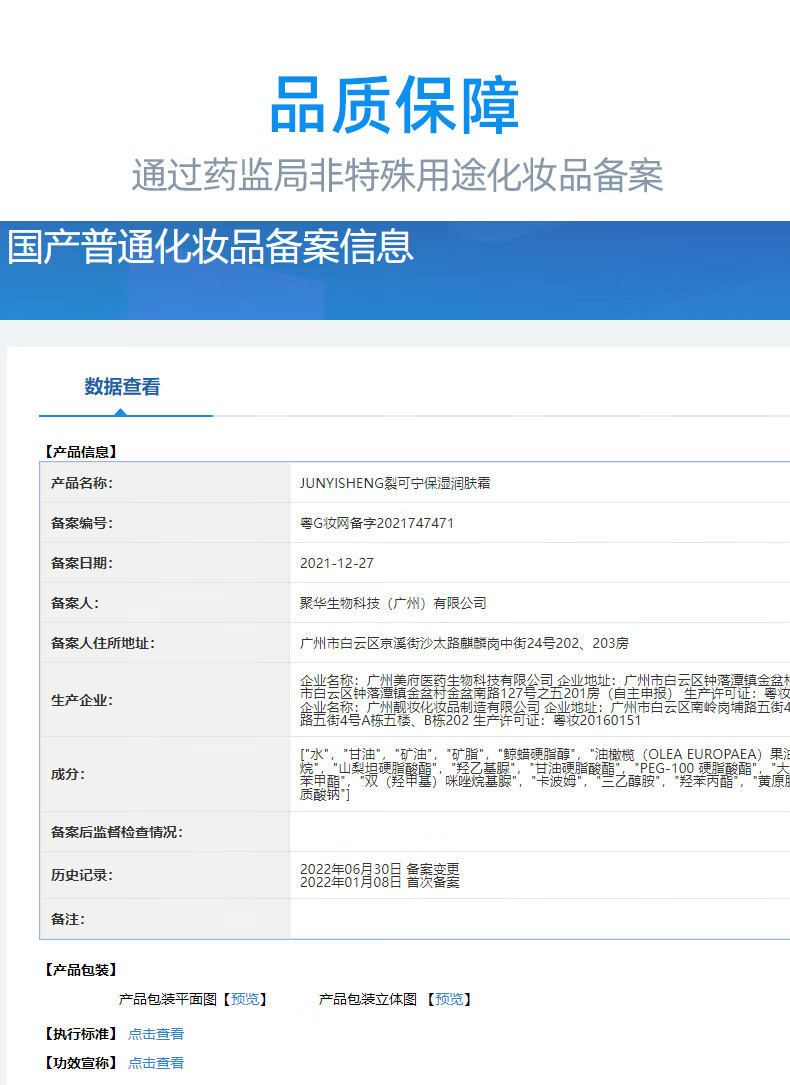Click 点击查看 next to 功效宣称
The image size is (790, 1085).
pyautogui.click(x=156, y=1063)
